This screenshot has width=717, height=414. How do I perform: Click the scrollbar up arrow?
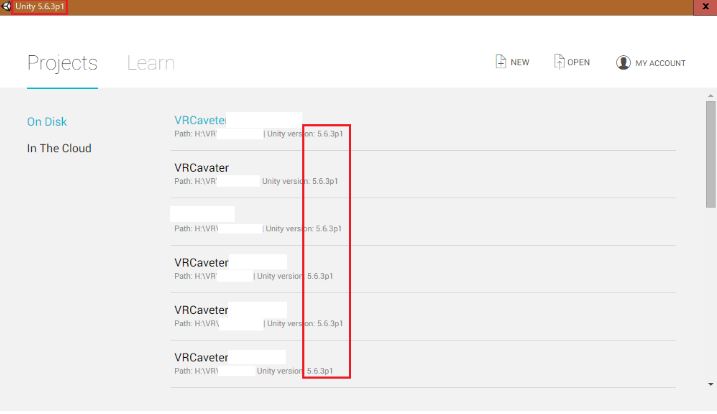coord(710,96)
